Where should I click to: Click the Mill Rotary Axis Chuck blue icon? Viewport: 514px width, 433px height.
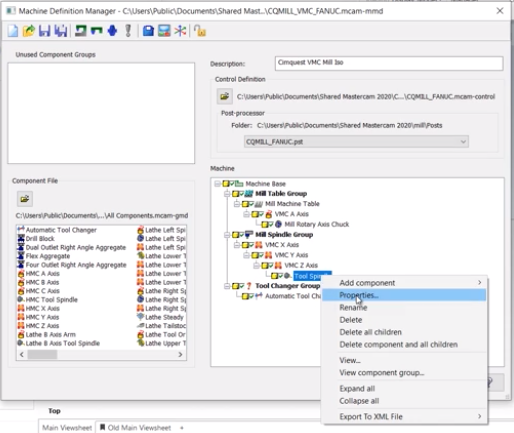tap(278, 224)
